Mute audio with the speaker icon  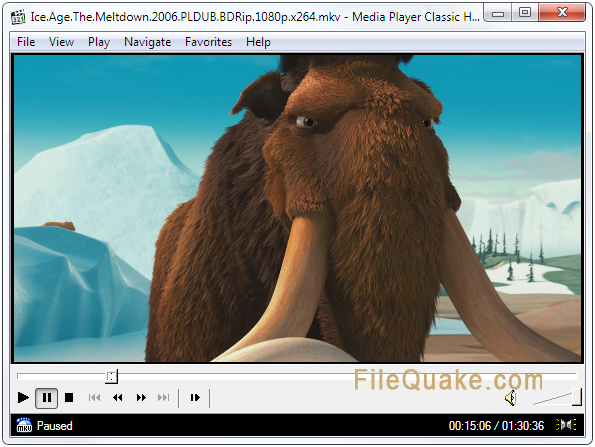tap(511, 398)
